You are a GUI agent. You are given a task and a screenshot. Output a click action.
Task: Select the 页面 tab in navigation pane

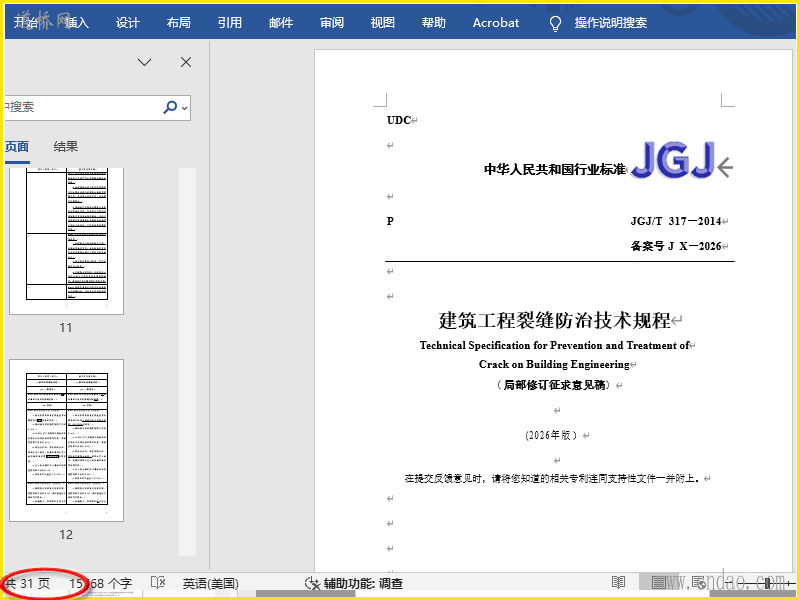(17, 147)
